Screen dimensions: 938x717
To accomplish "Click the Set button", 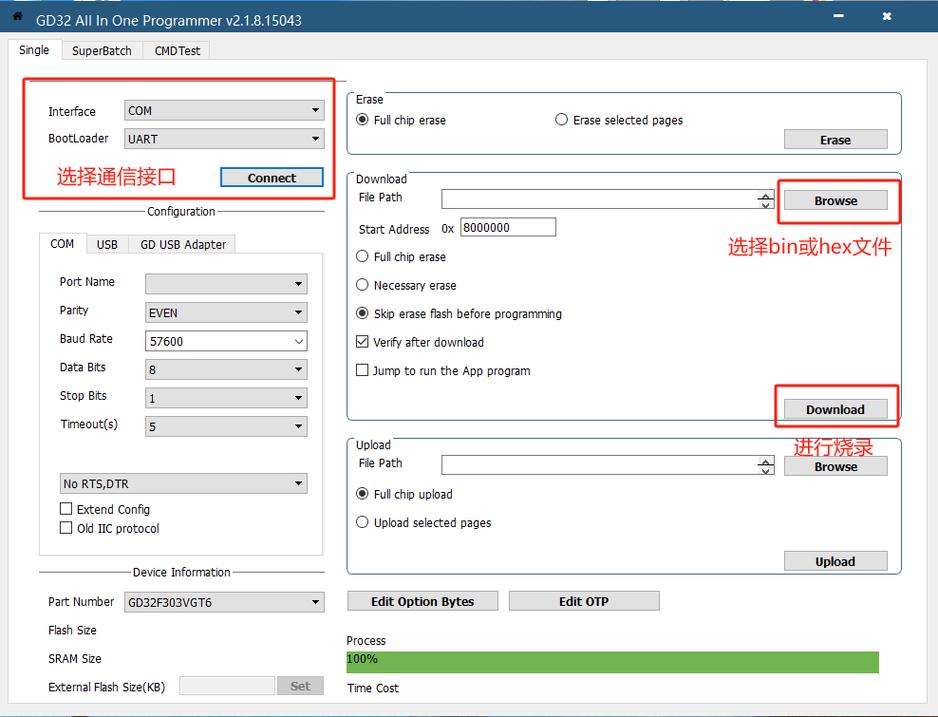I will 300,686.
